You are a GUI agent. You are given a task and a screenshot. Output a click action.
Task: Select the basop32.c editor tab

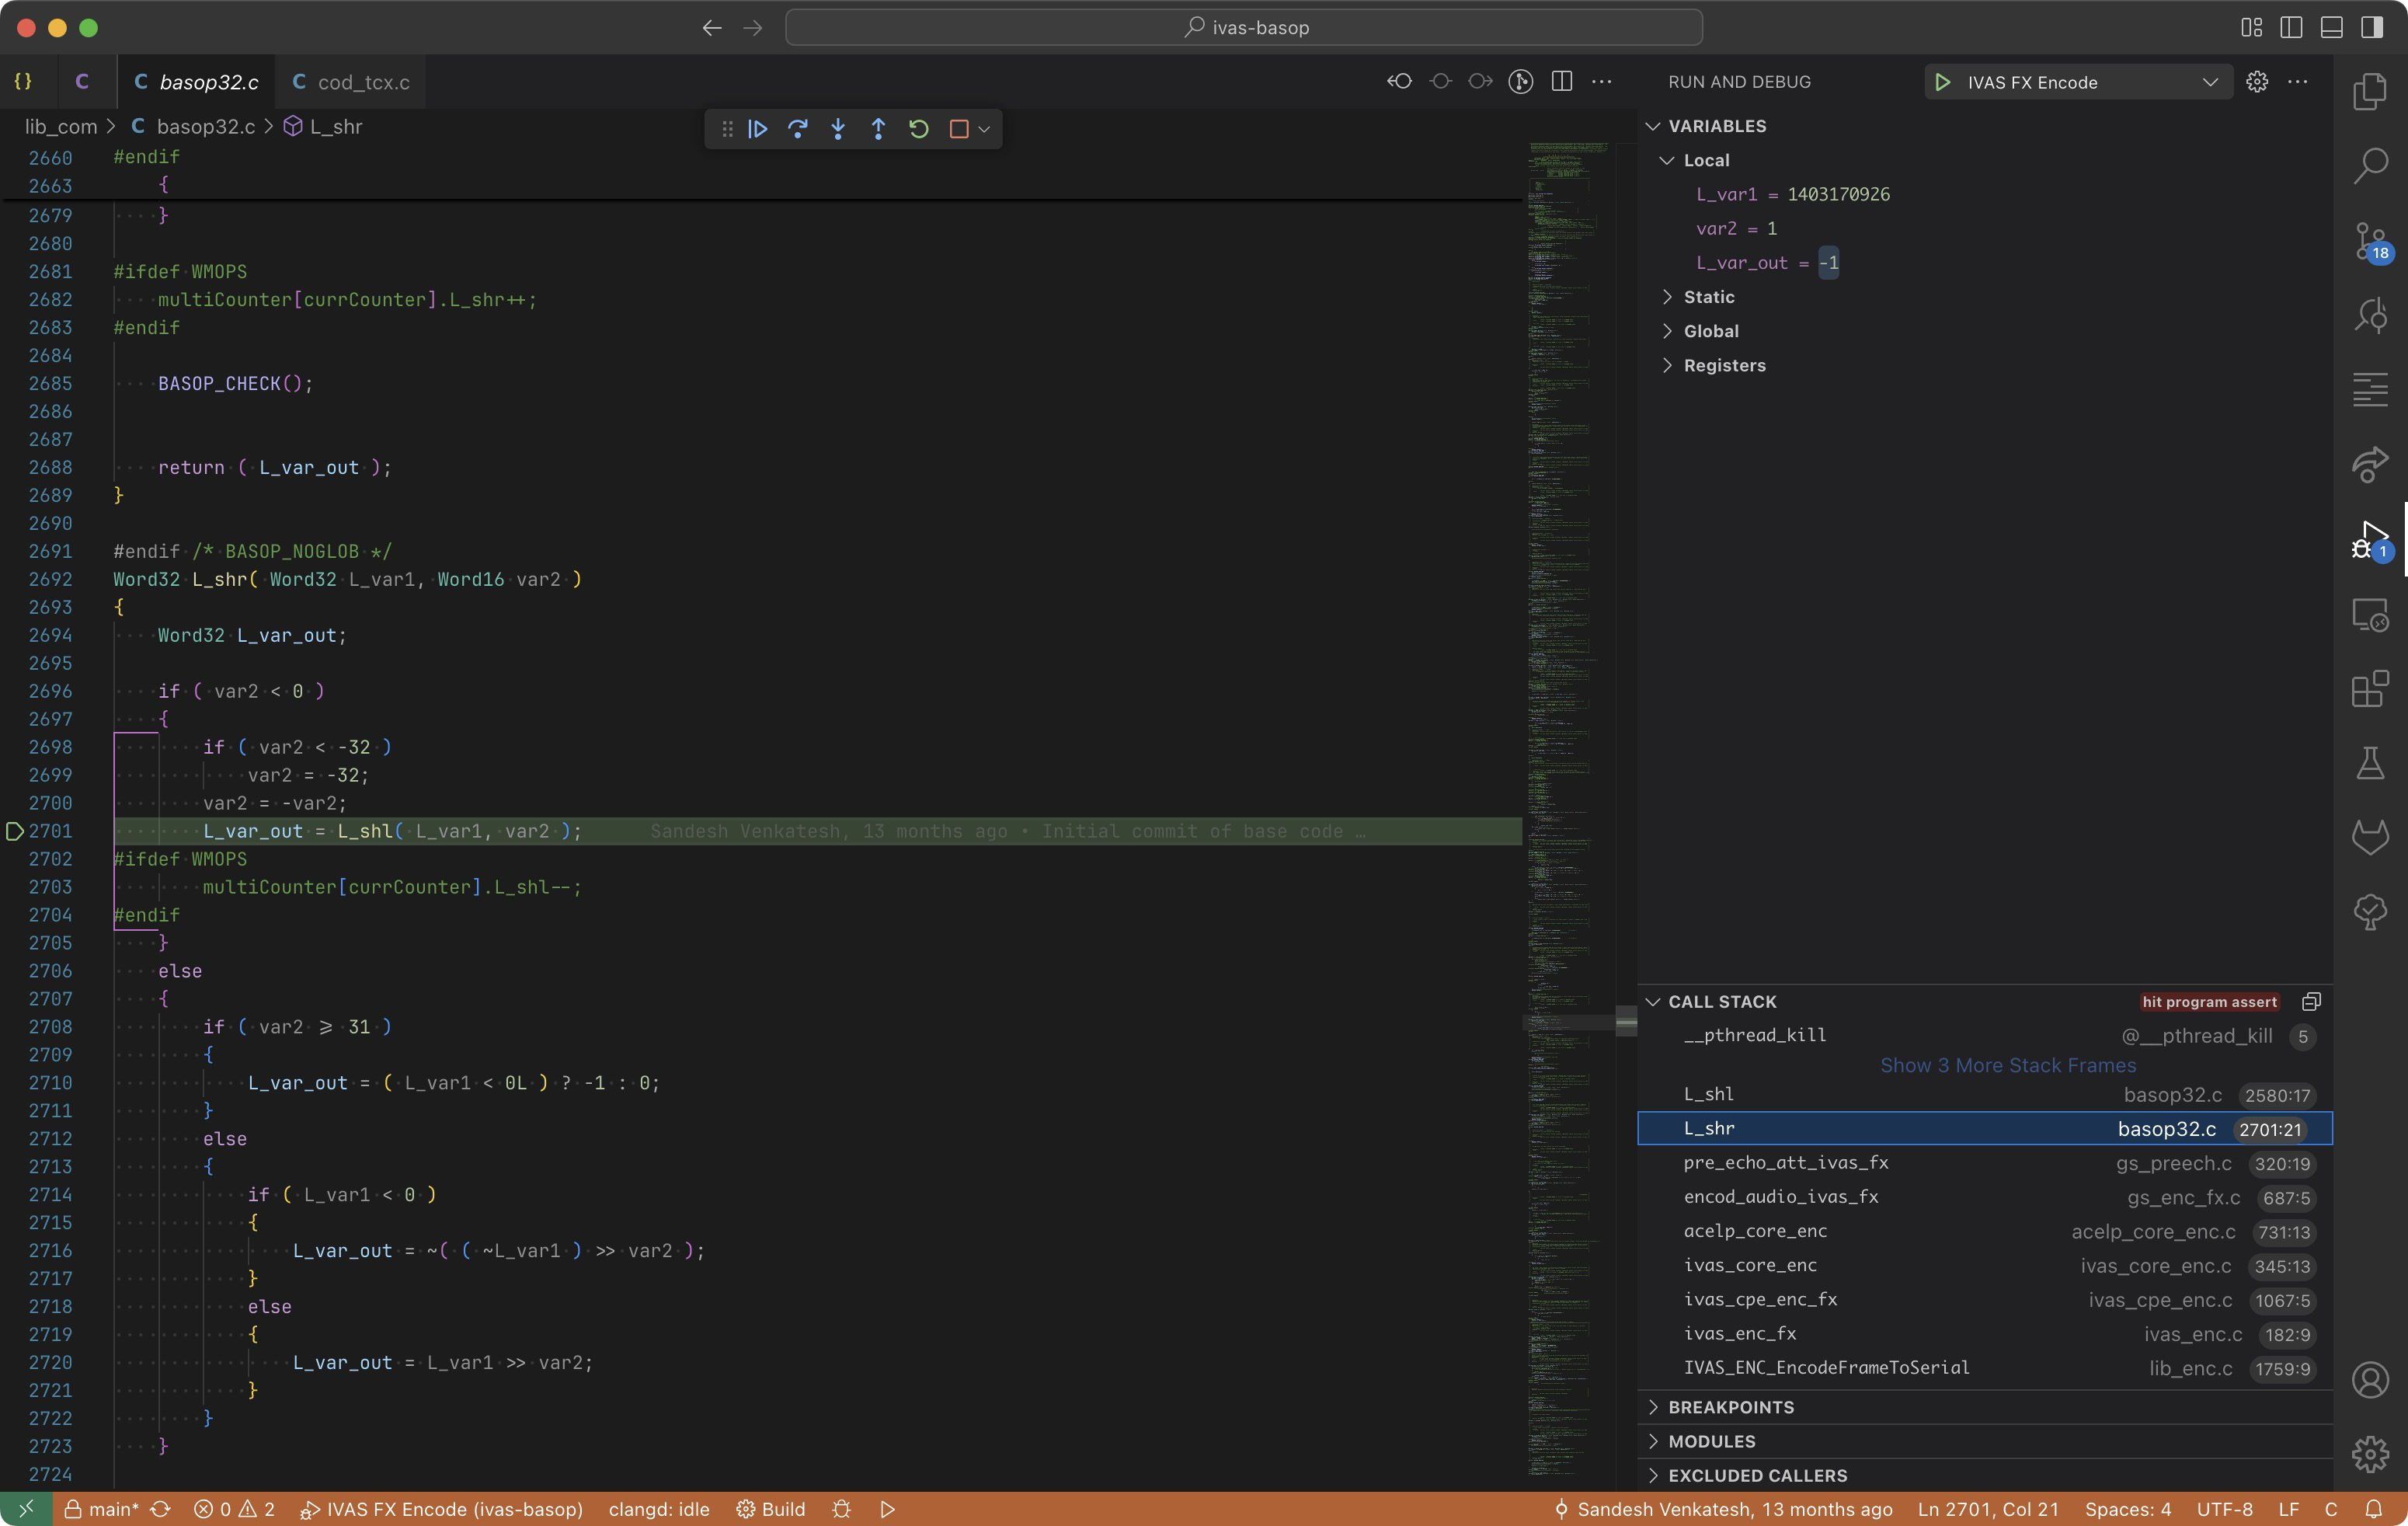coord(208,82)
